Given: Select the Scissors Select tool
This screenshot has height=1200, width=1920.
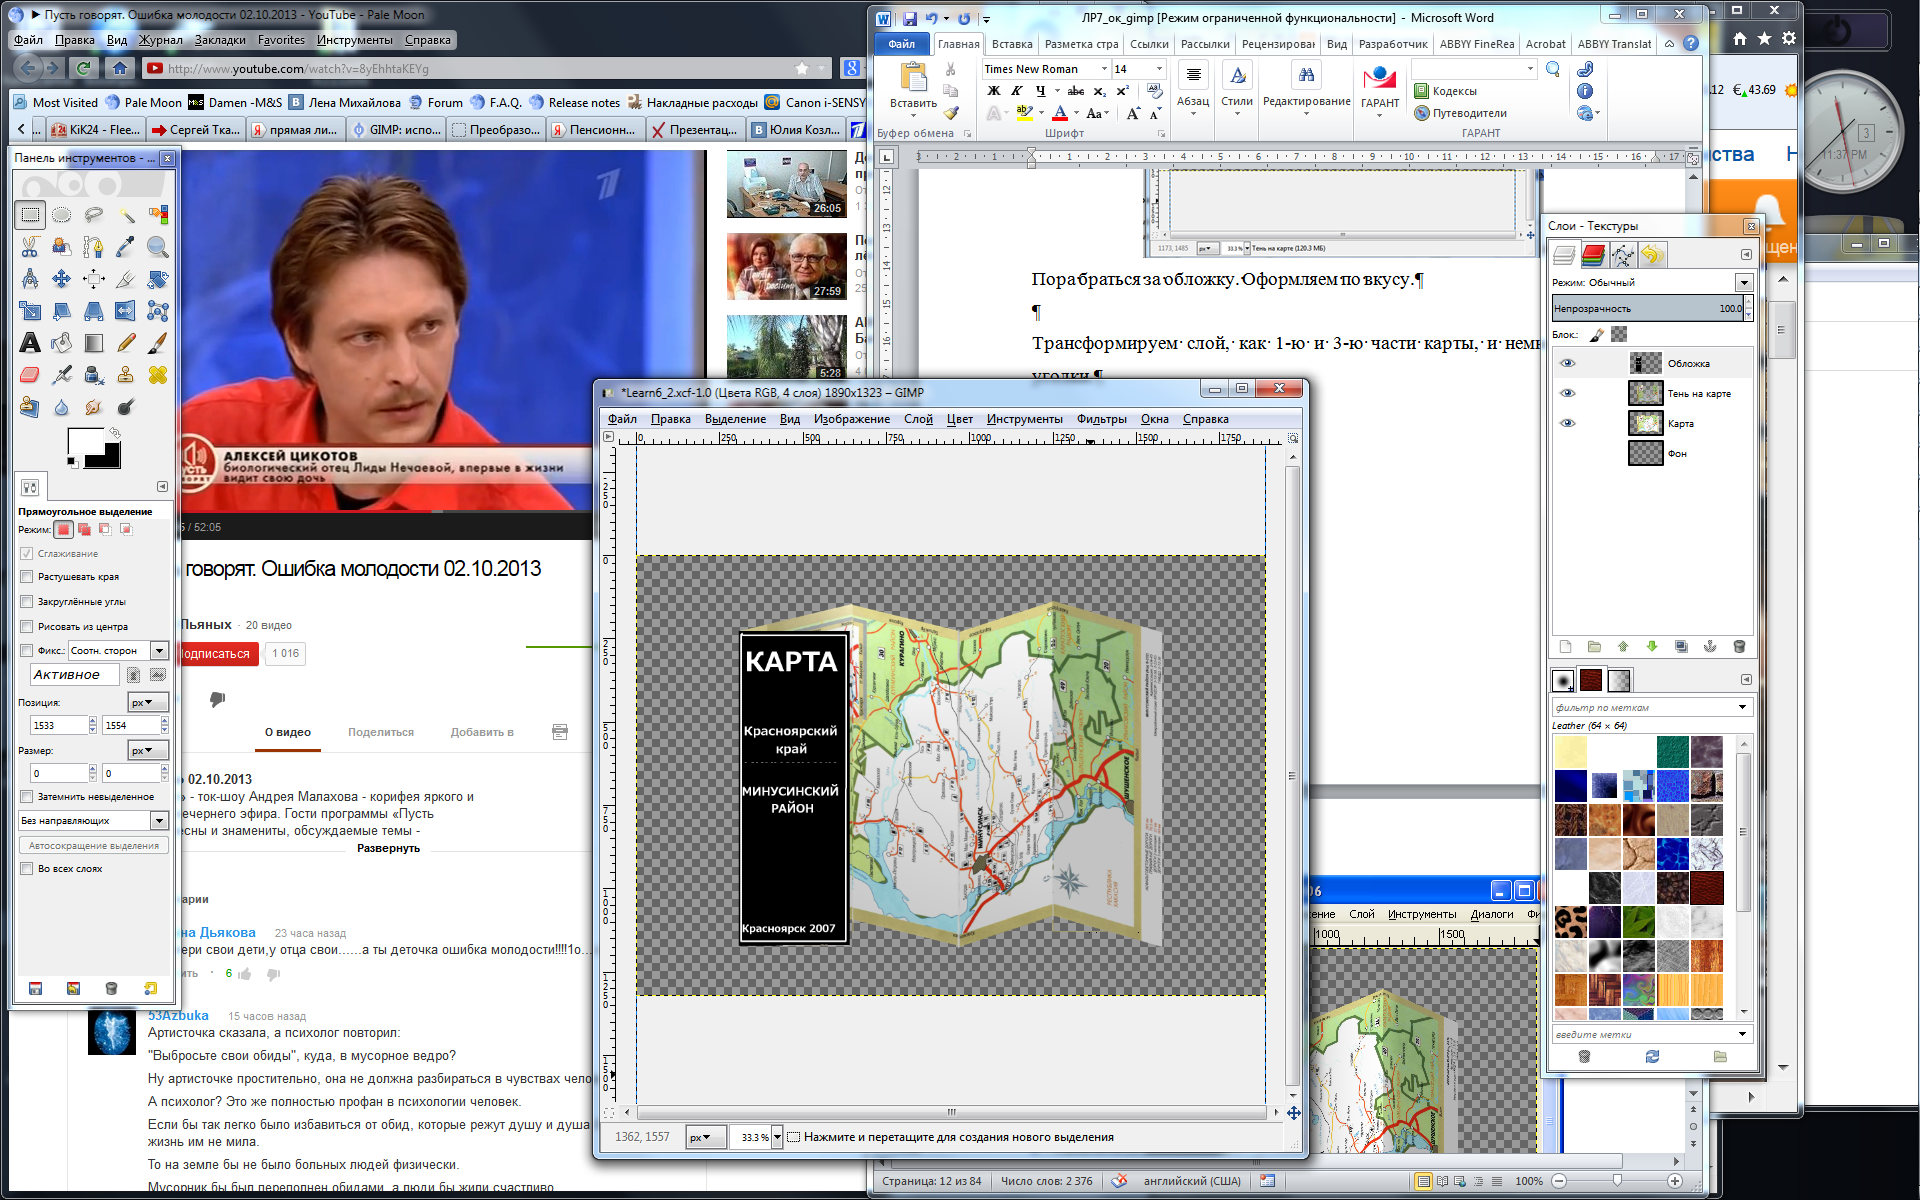Looking at the screenshot, I should click(x=30, y=247).
